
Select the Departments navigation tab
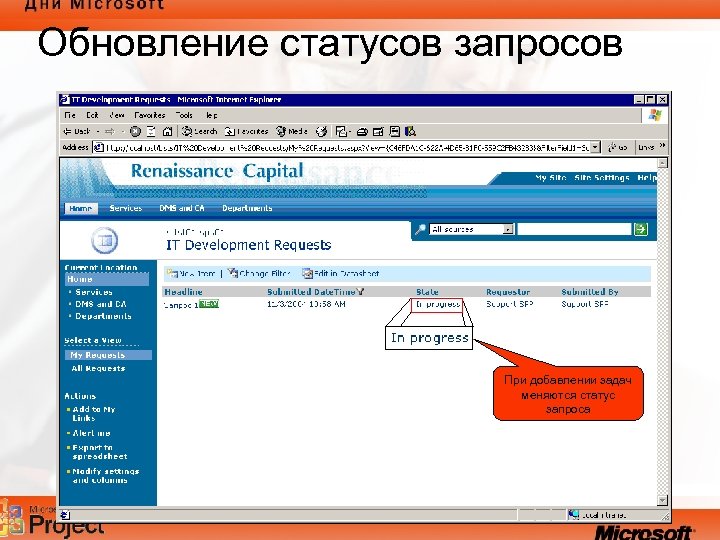(247, 208)
